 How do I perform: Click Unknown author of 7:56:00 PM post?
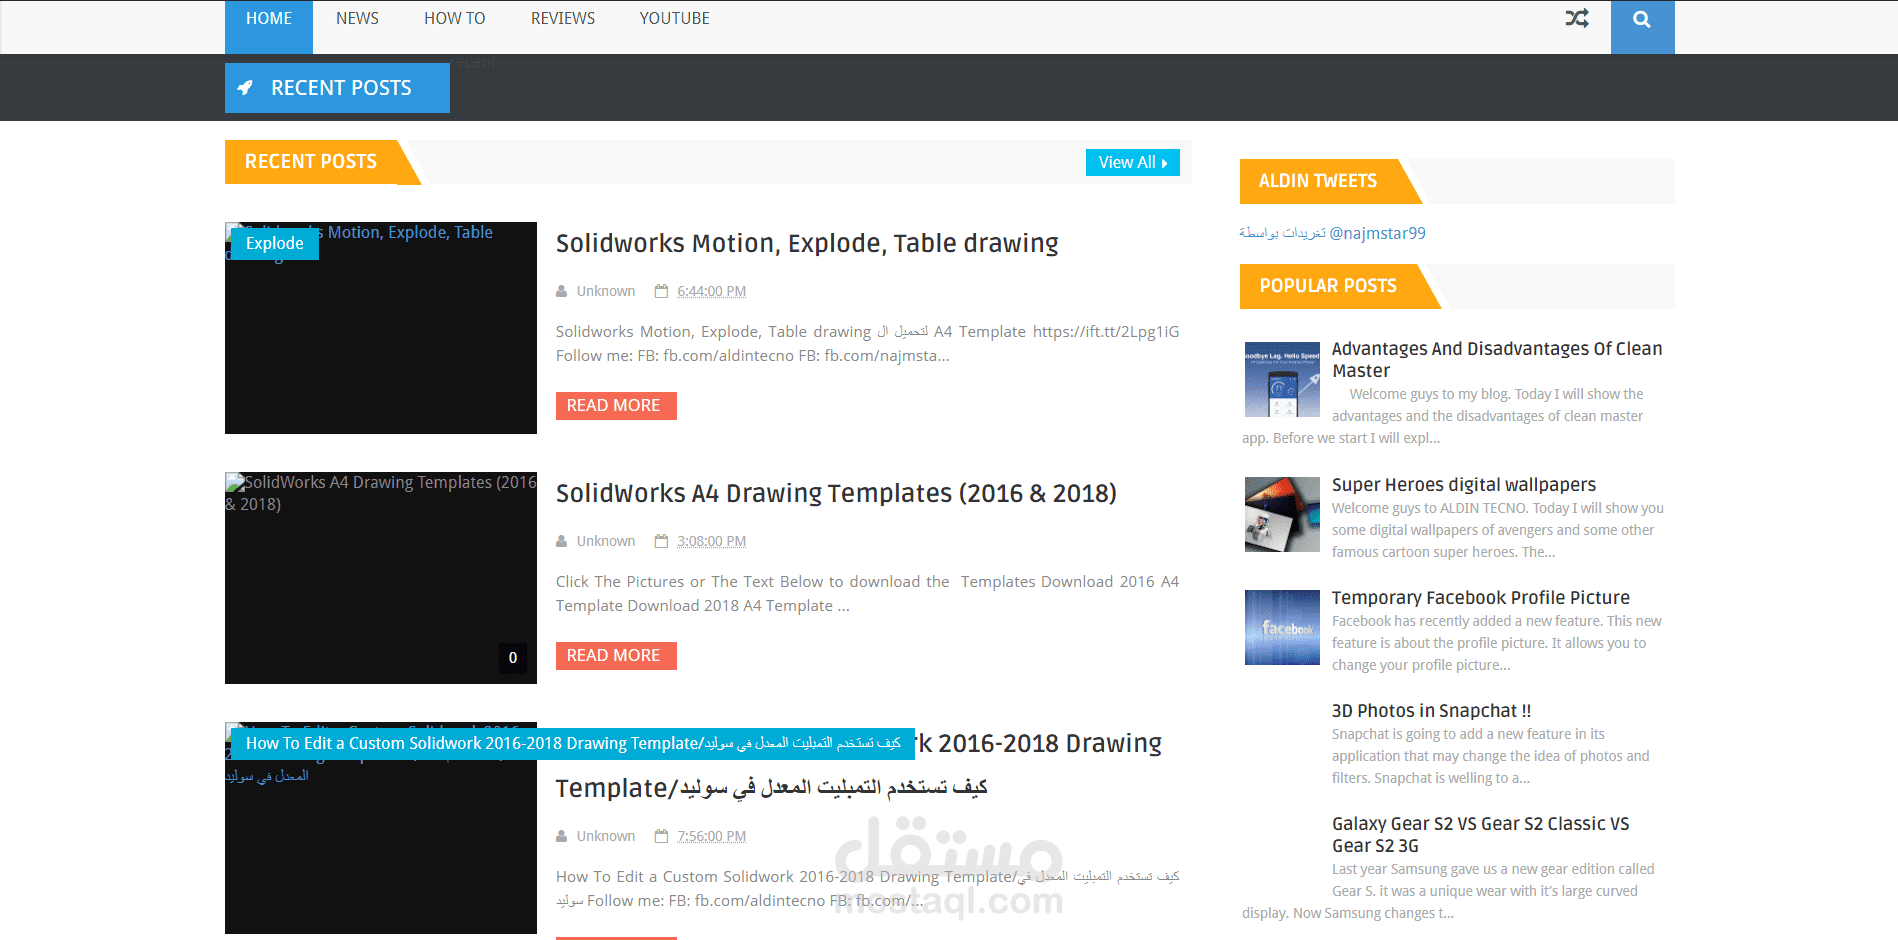(606, 836)
